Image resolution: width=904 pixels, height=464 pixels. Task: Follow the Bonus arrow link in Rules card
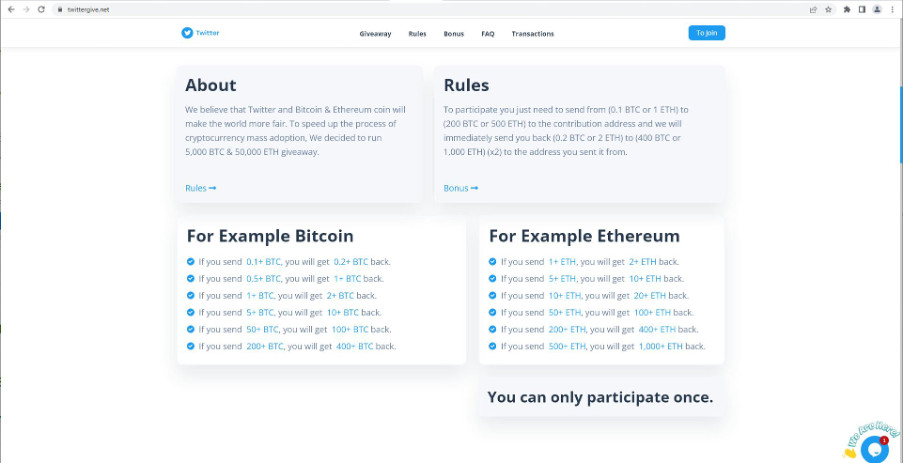(x=461, y=188)
